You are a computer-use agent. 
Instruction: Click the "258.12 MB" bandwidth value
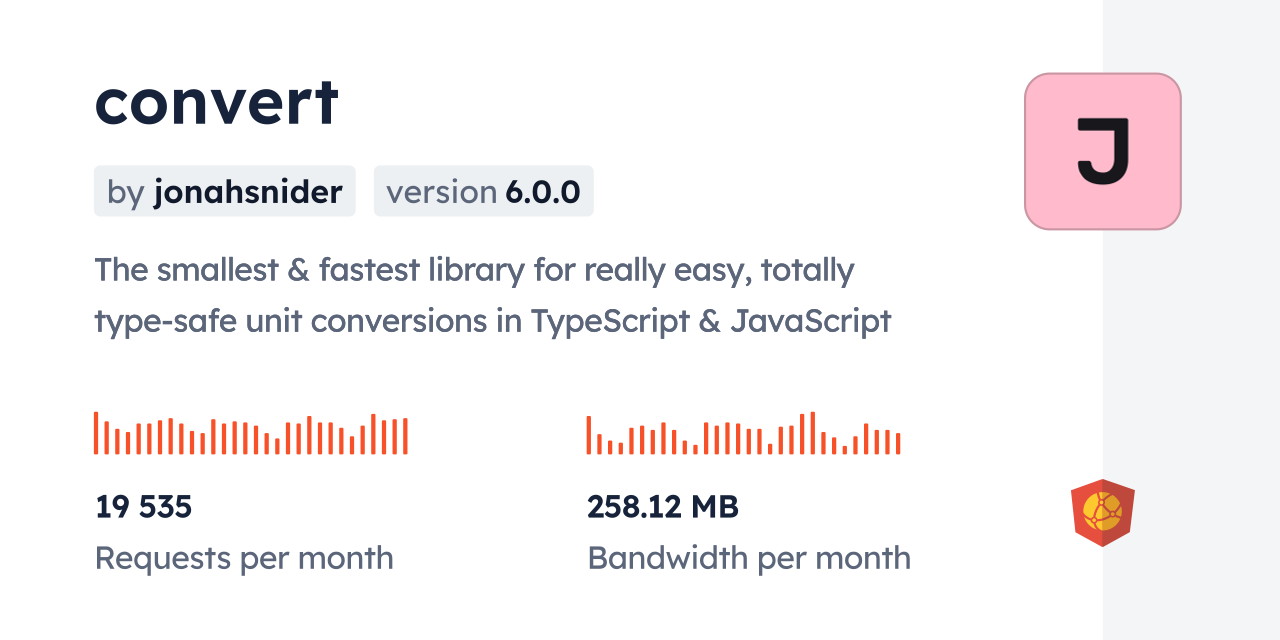click(662, 507)
